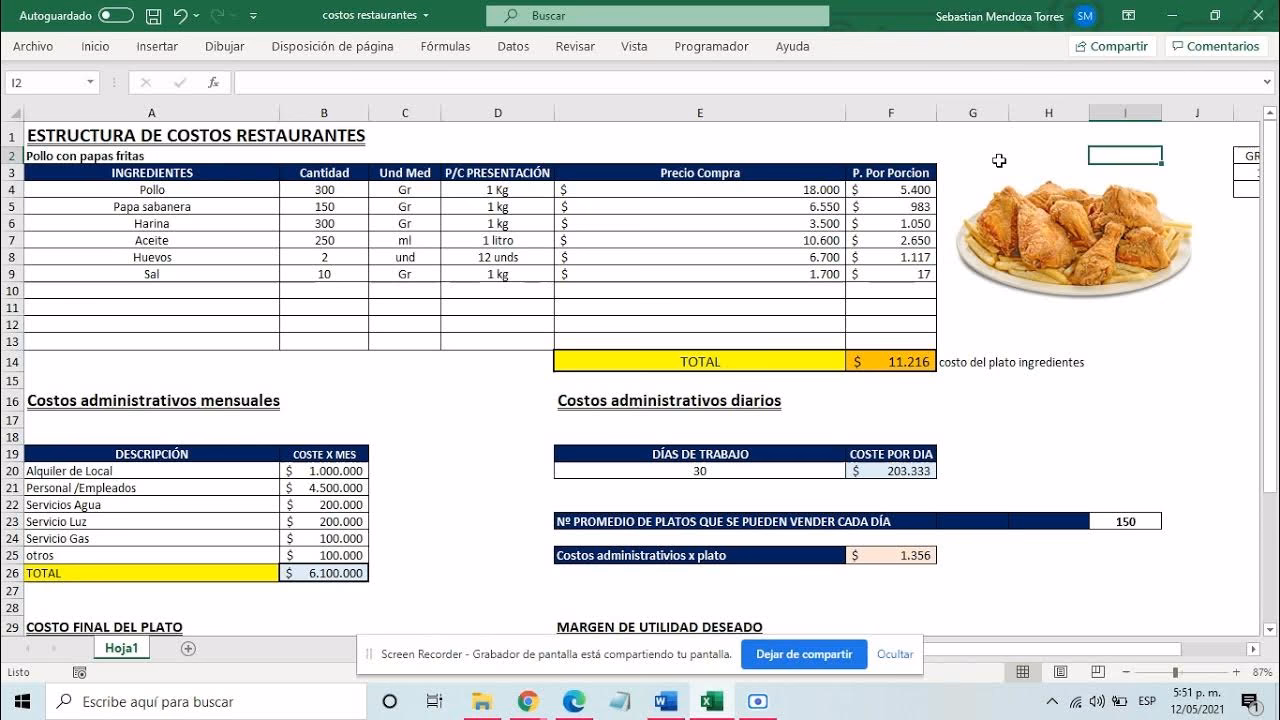Screen dimensions: 1280x720
Task: Click the Buscar search box
Action: click(657, 16)
